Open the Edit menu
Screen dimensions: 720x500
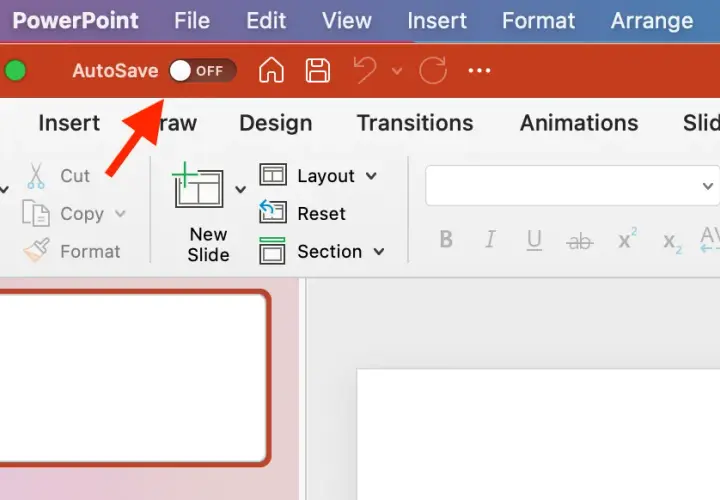[266, 21]
